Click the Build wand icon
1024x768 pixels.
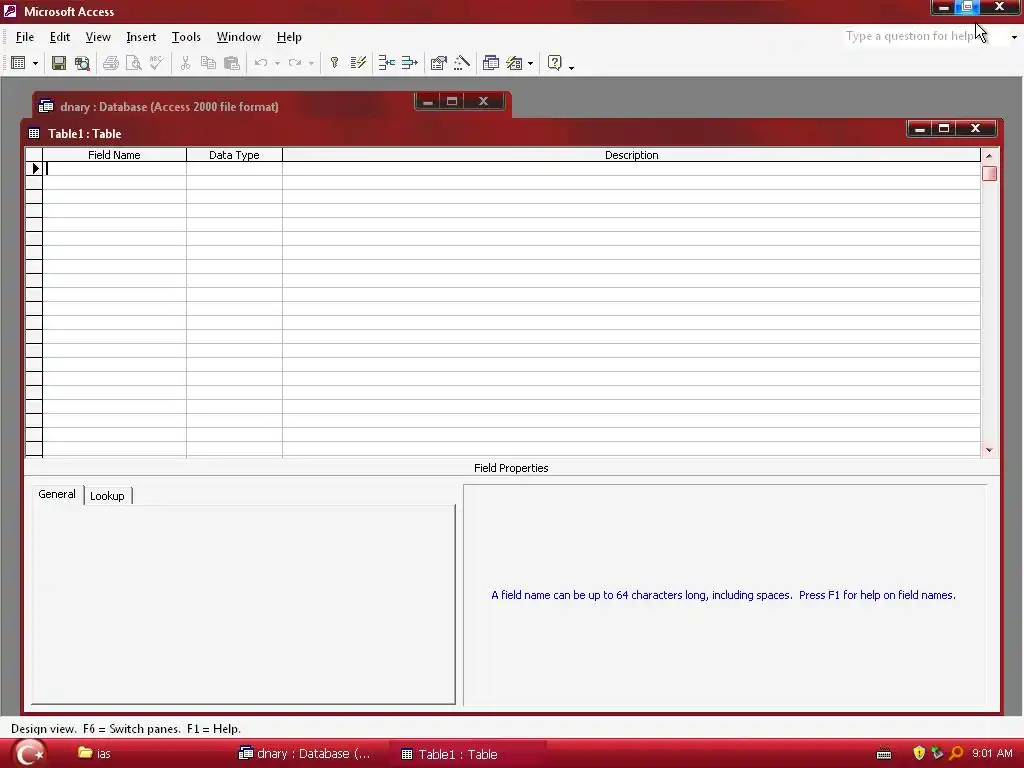(x=462, y=63)
